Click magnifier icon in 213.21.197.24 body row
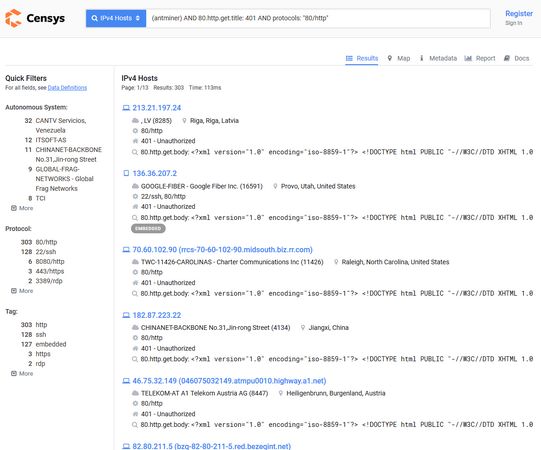This screenshot has width=541, height=450. coord(135,152)
